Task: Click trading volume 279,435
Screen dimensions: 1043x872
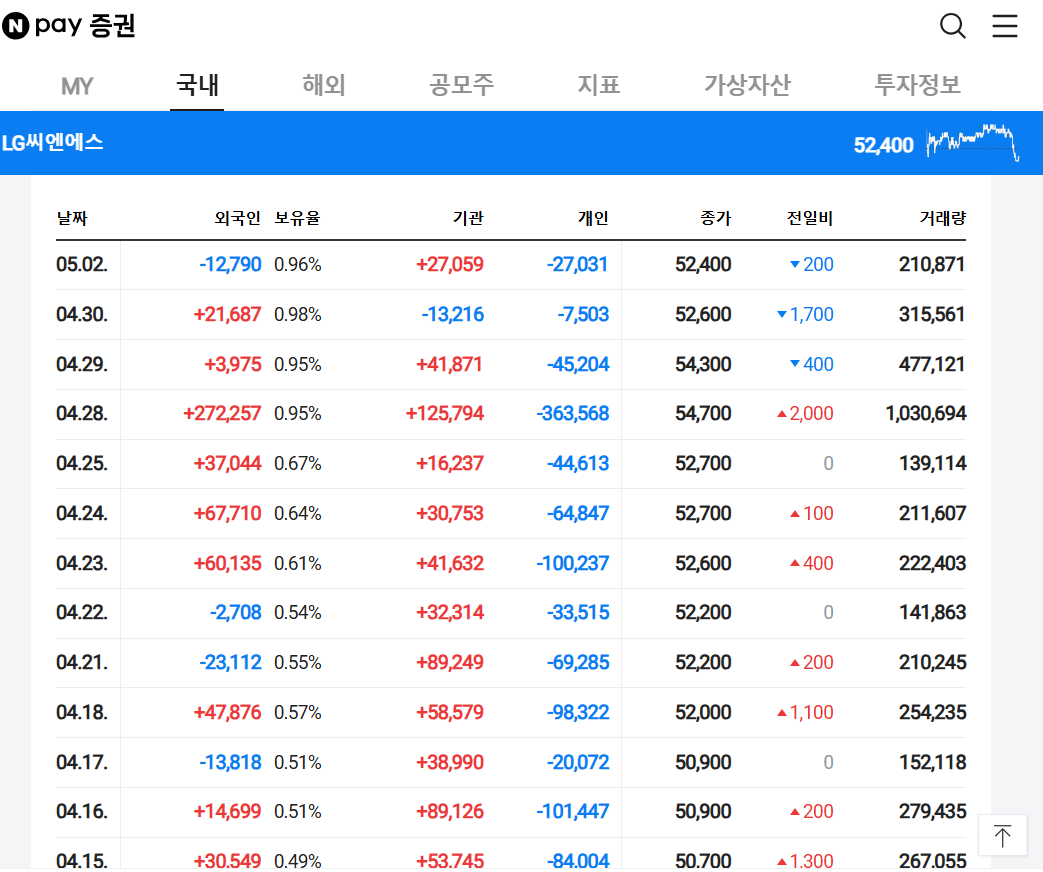Action: click(933, 811)
